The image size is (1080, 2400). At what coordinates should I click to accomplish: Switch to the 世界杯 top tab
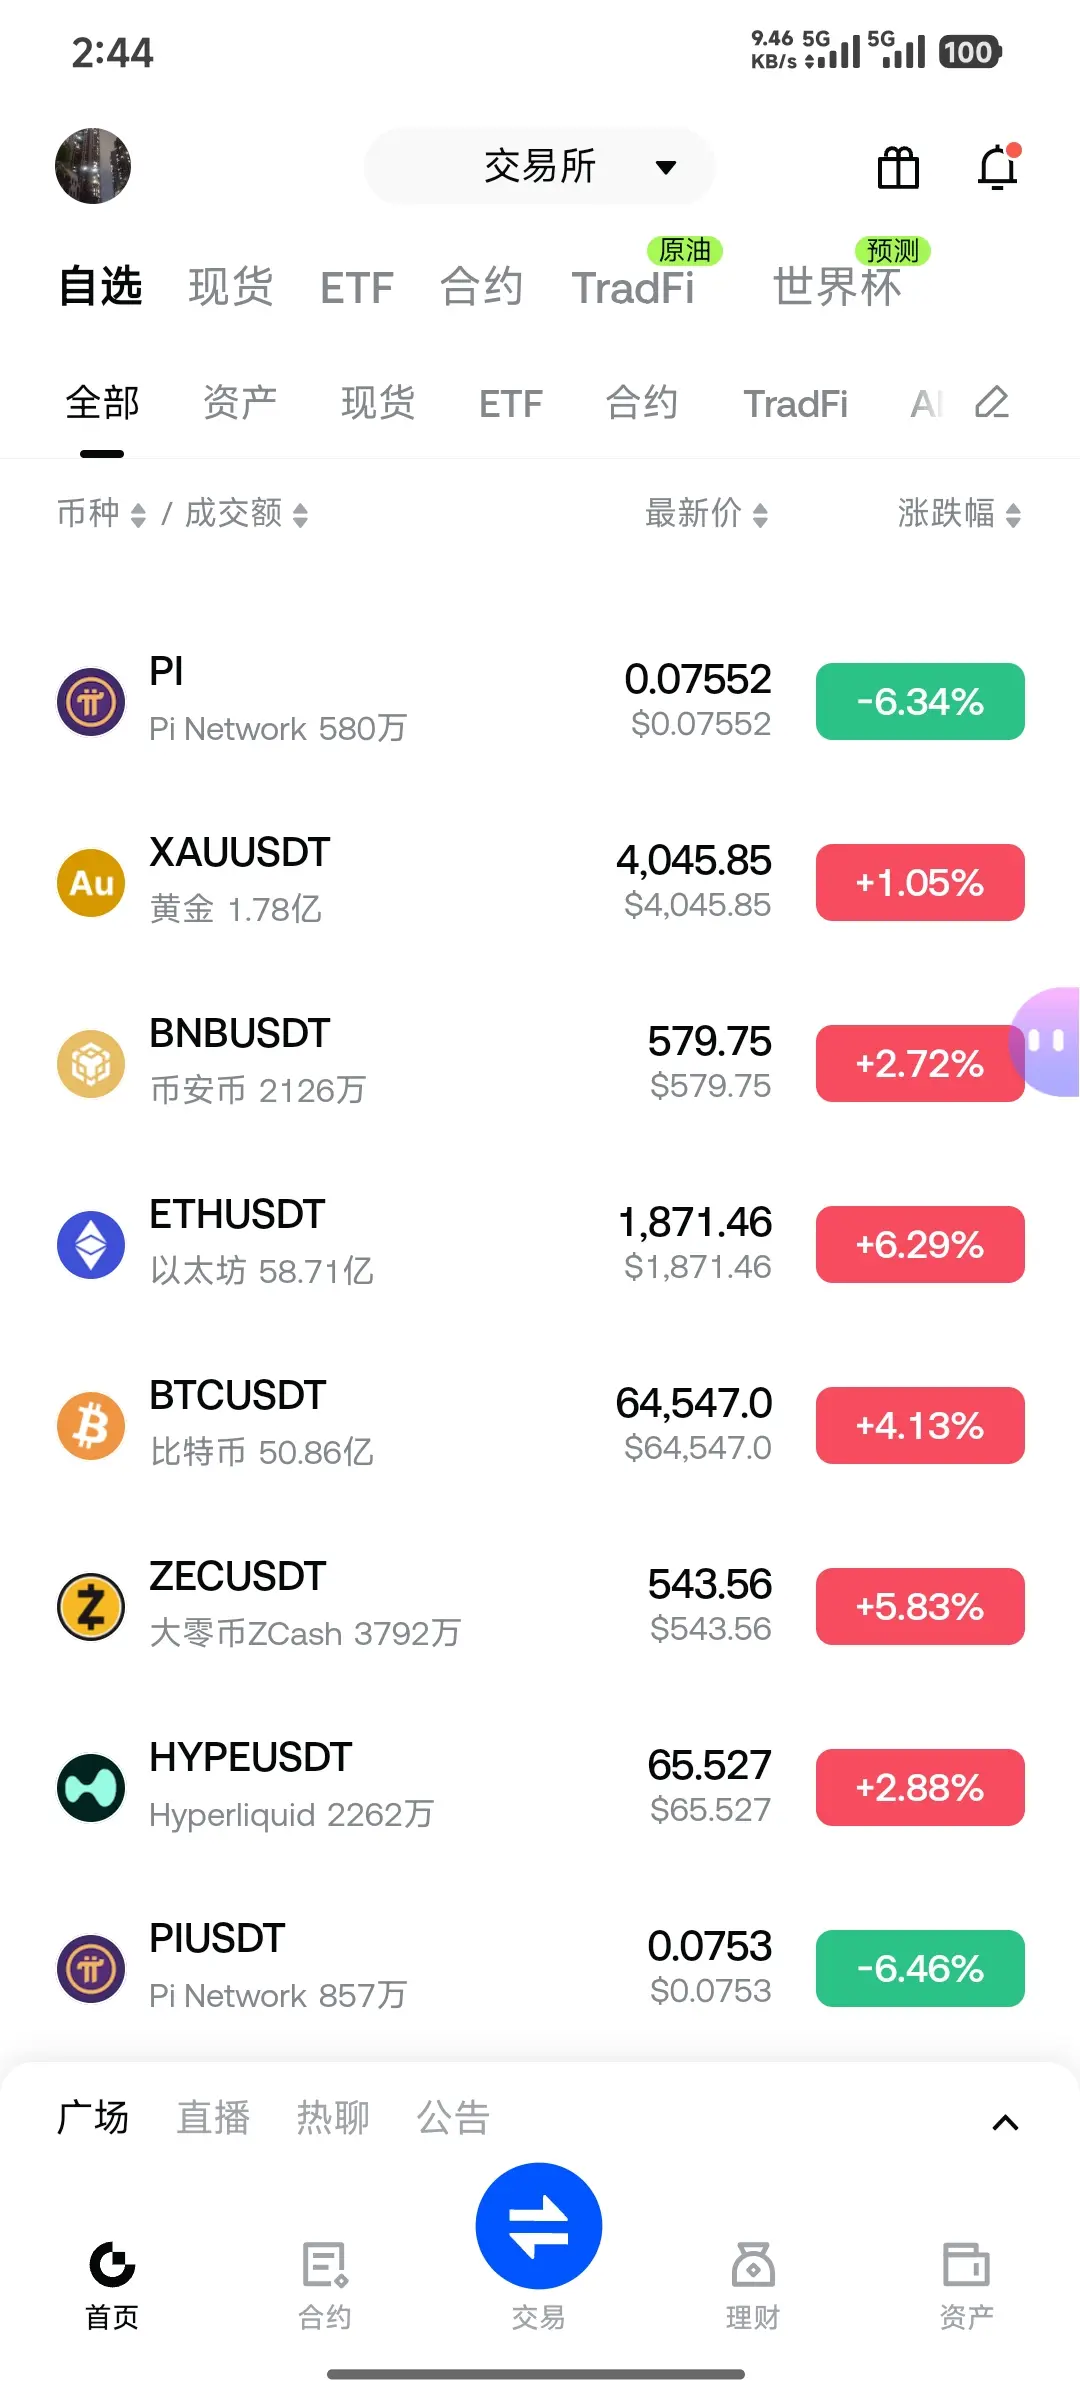click(x=838, y=287)
